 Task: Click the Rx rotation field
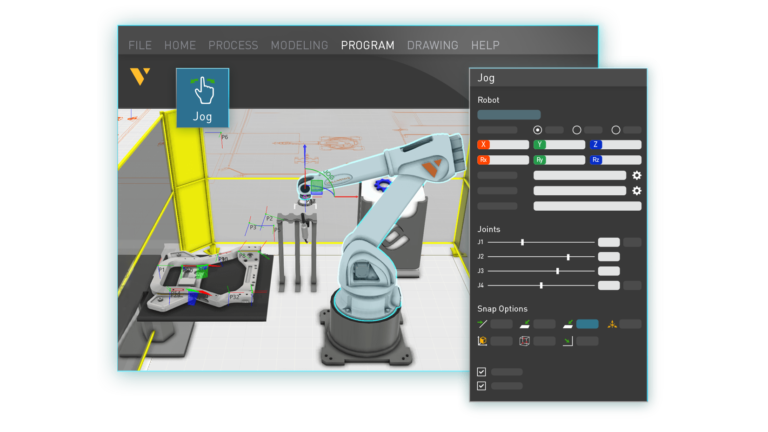pyautogui.click(x=503, y=160)
